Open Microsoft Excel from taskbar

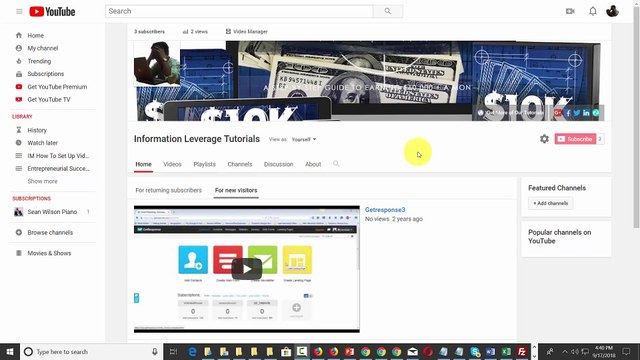point(506,351)
